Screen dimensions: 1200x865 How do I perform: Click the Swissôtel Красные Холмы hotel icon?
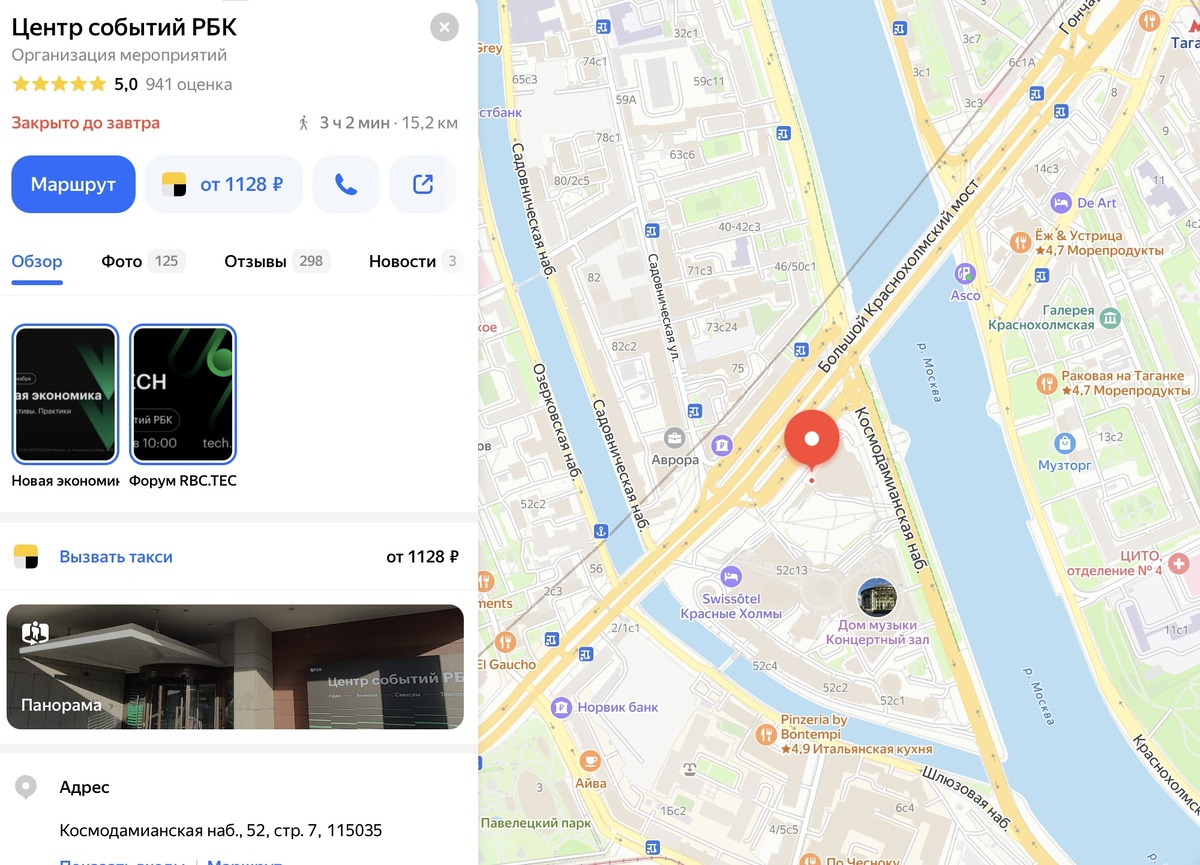point(731,576)
